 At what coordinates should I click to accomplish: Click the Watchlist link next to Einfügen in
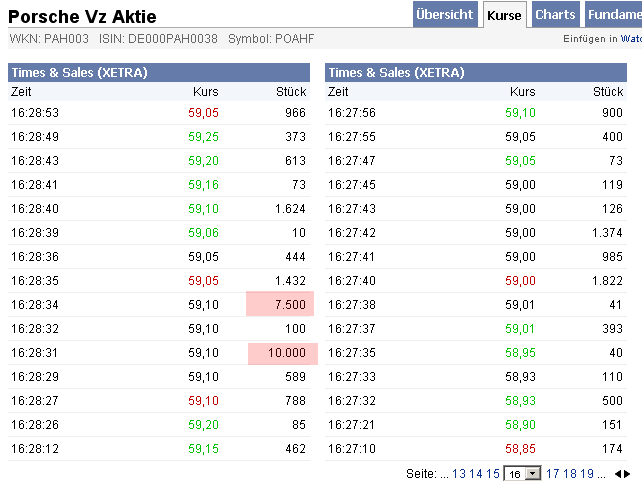point(631,38)
